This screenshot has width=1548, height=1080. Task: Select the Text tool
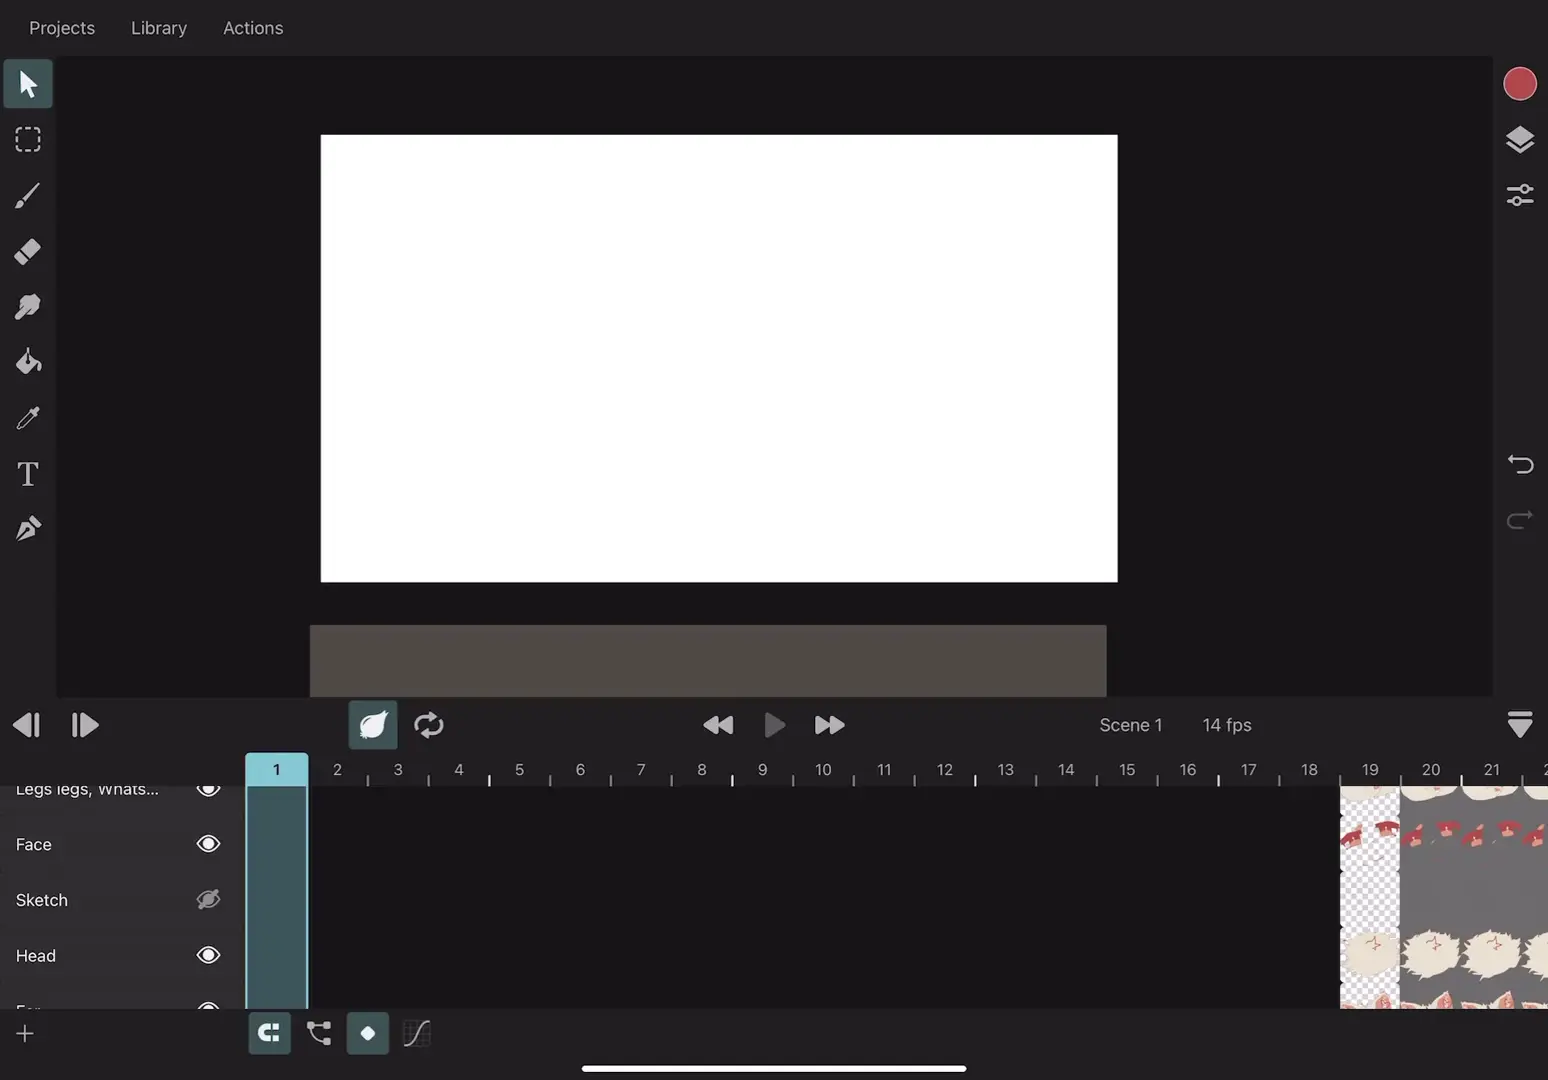coord(27,473)
